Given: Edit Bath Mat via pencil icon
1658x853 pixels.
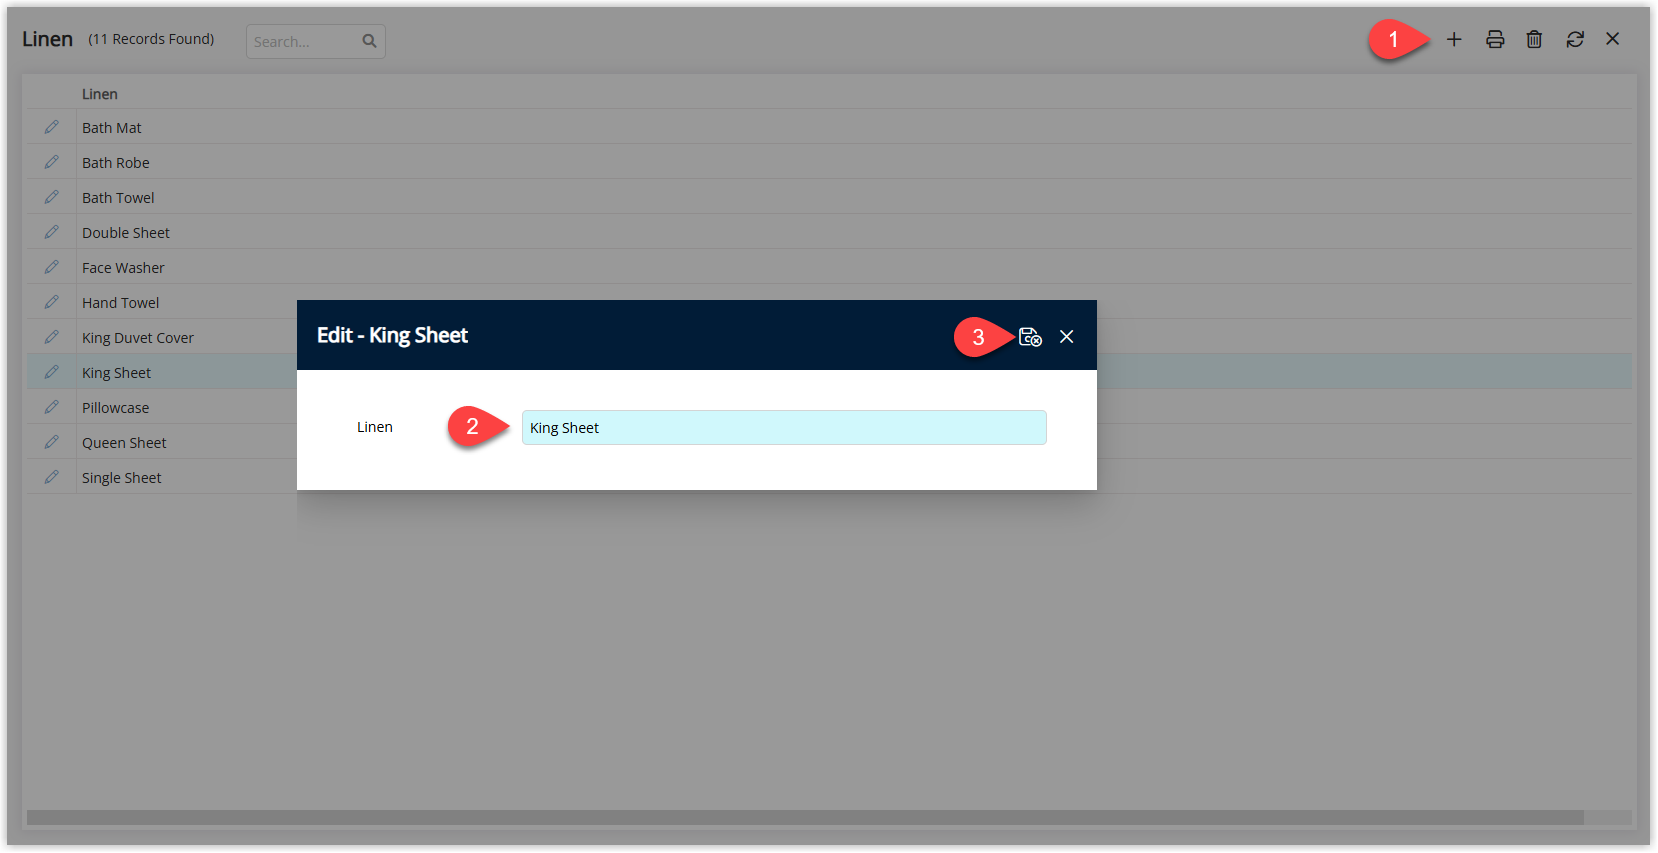Looking at the screenshot, I should (x=52, y=127).
